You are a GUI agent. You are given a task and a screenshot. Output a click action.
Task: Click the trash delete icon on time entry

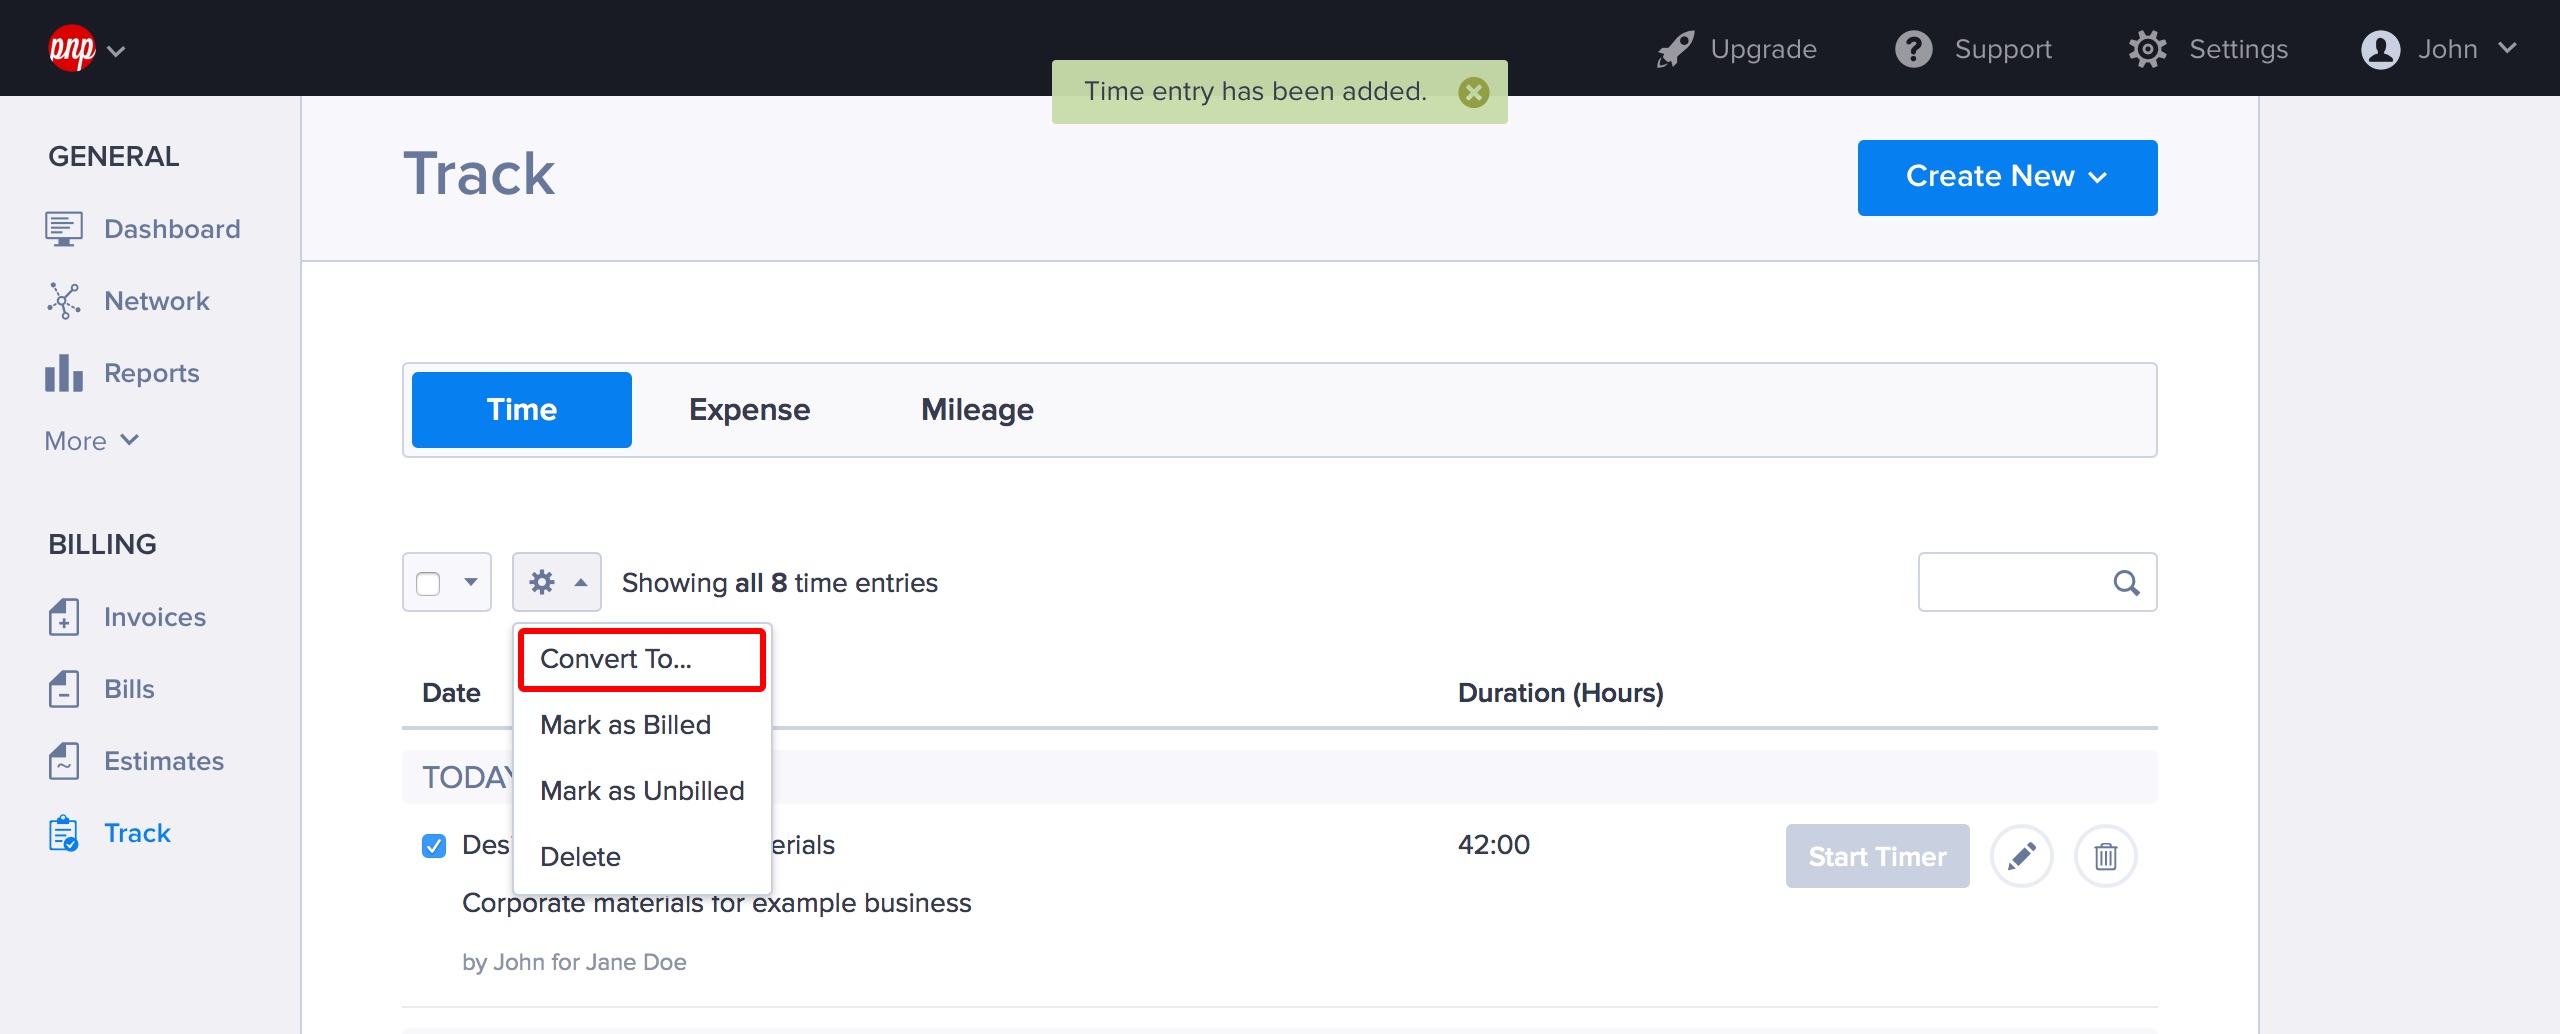[2105, 856]
